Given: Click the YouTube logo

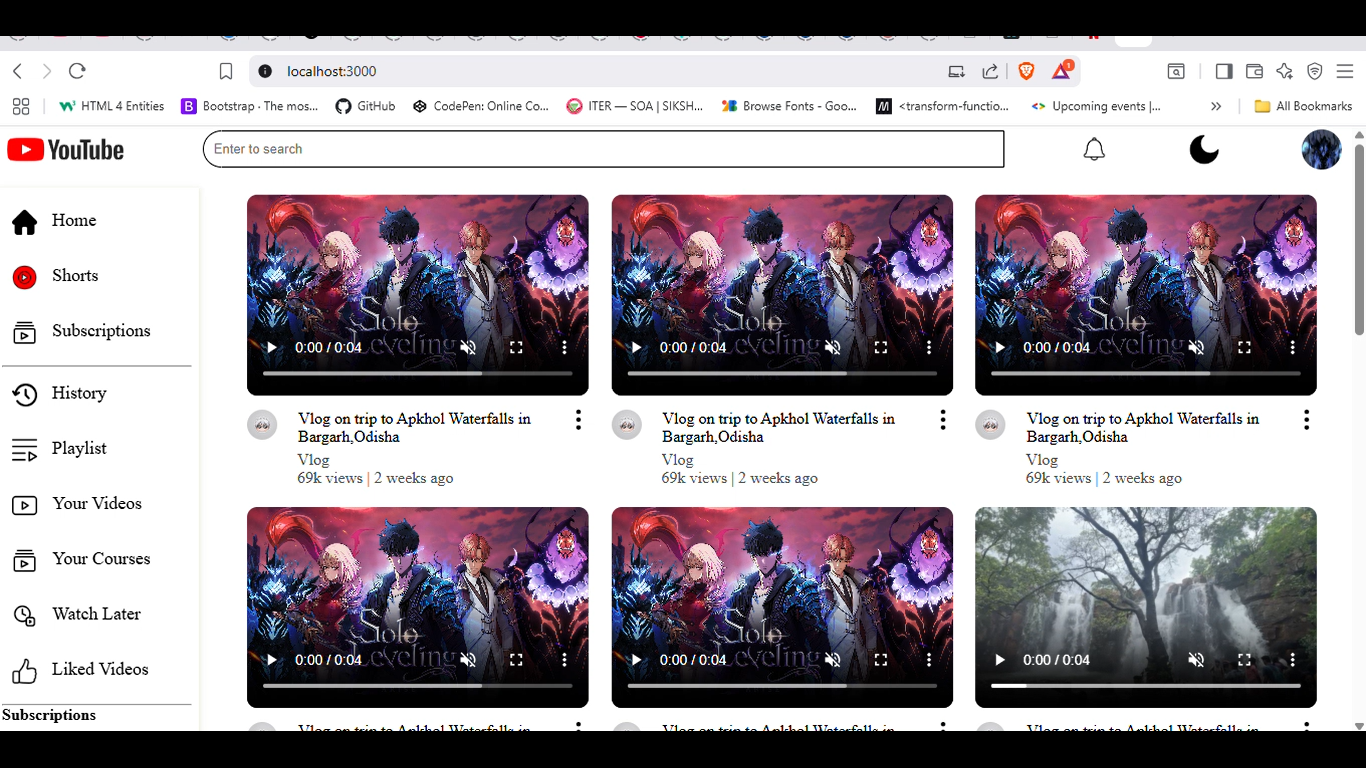Looking at the screenshot, I should pyautogui.click(x=66, y=150).
